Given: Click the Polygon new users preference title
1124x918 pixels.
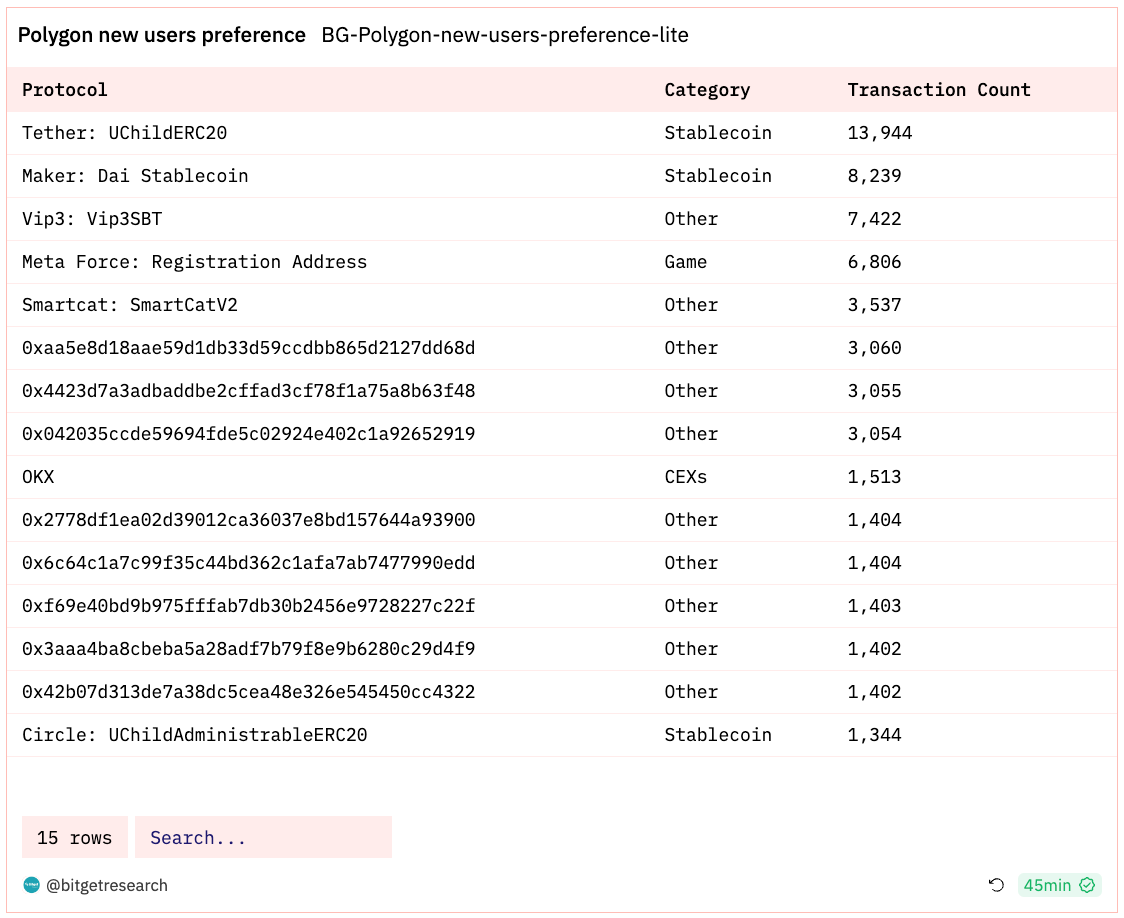Looking at the screenshot, I should coord(162,35).
